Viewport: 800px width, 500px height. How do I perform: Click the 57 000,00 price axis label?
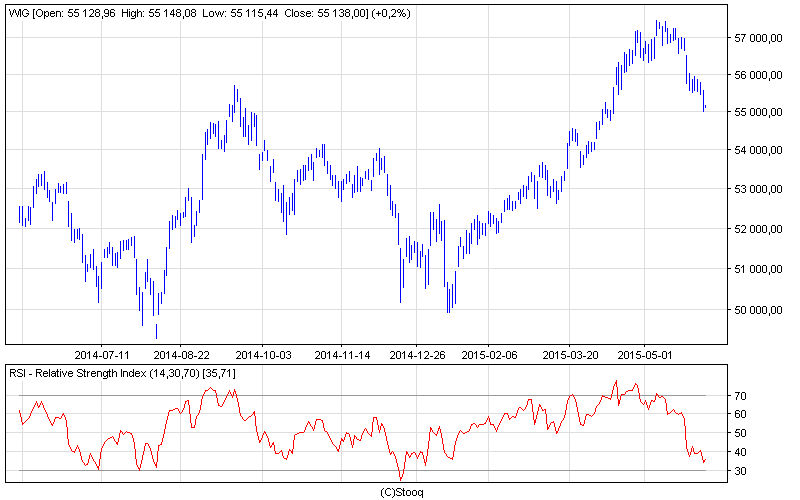coord(756,38)
